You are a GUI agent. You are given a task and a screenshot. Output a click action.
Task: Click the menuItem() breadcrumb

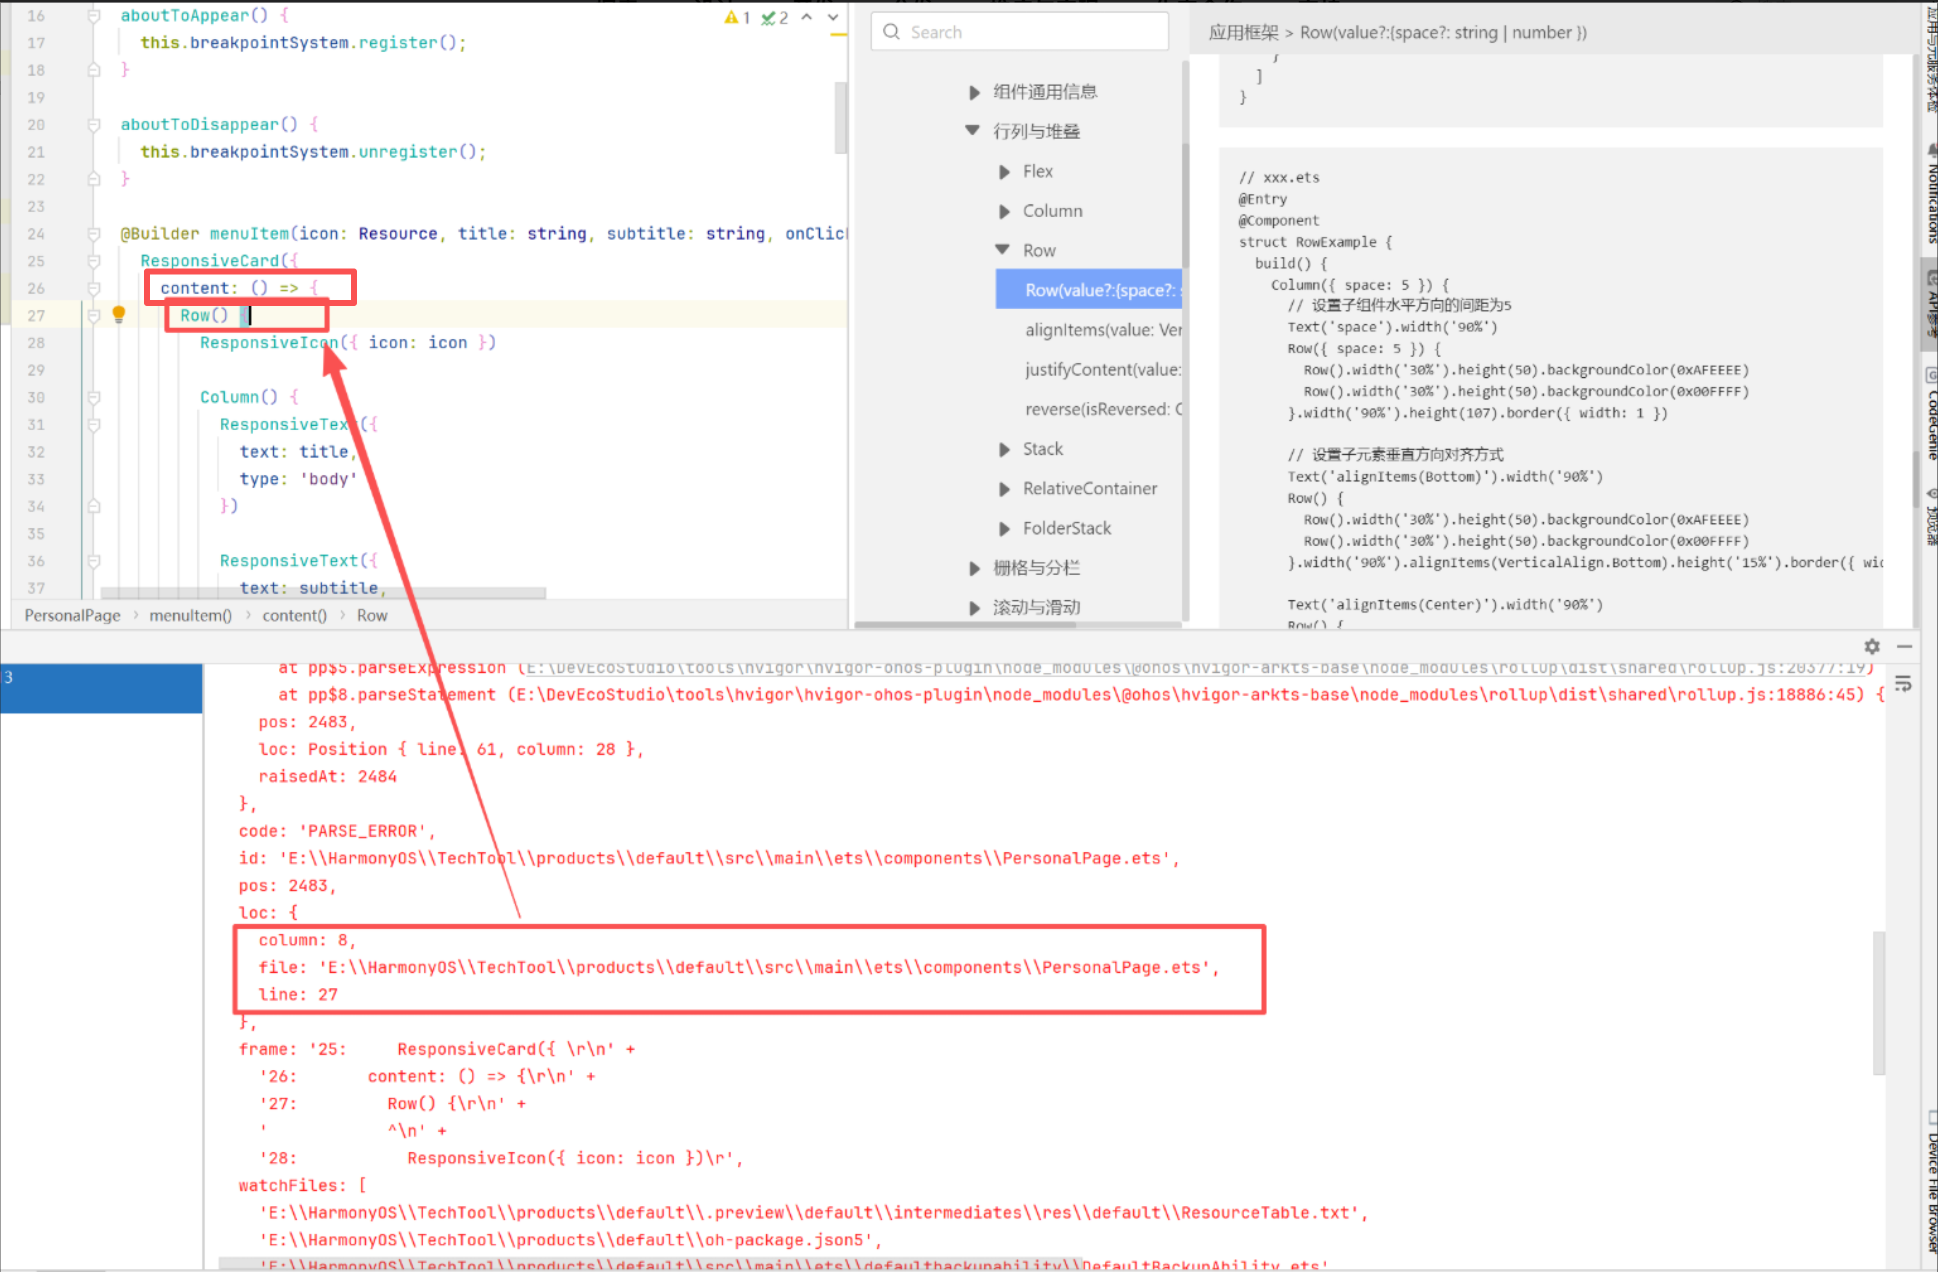tap(190, 615)
